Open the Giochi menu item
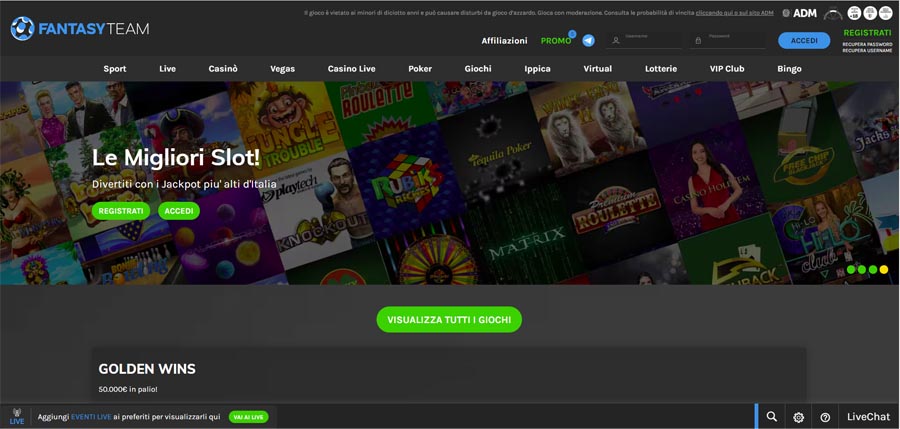 click(x=478, y=69)
